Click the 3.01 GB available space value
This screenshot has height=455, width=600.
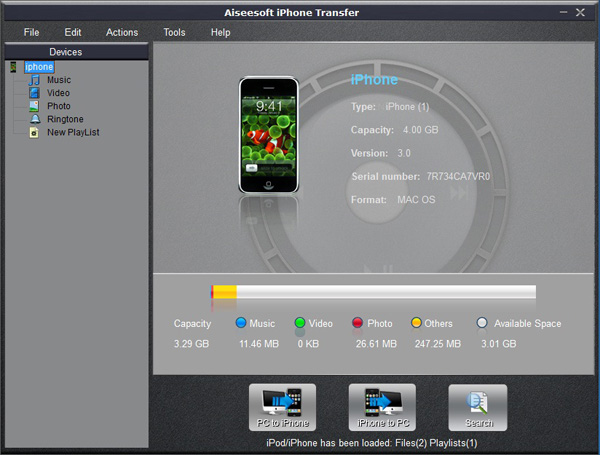499,344
